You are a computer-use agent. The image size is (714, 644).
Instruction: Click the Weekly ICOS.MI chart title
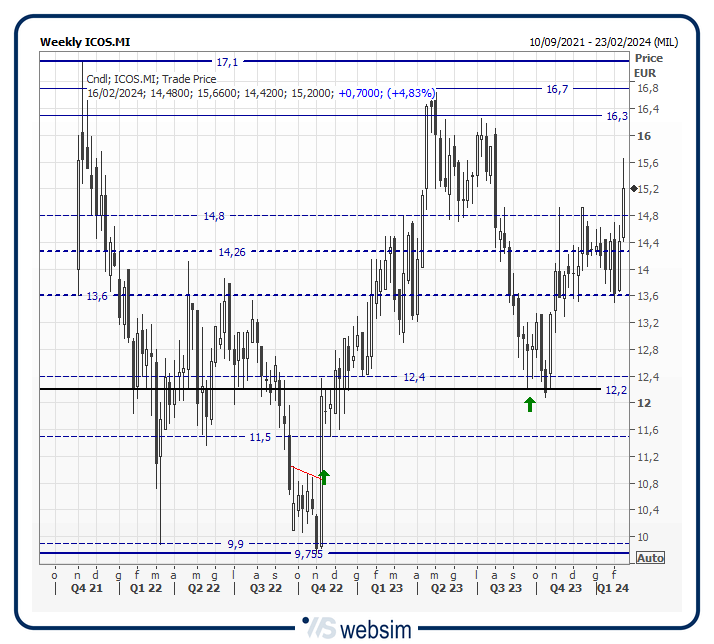85,42
